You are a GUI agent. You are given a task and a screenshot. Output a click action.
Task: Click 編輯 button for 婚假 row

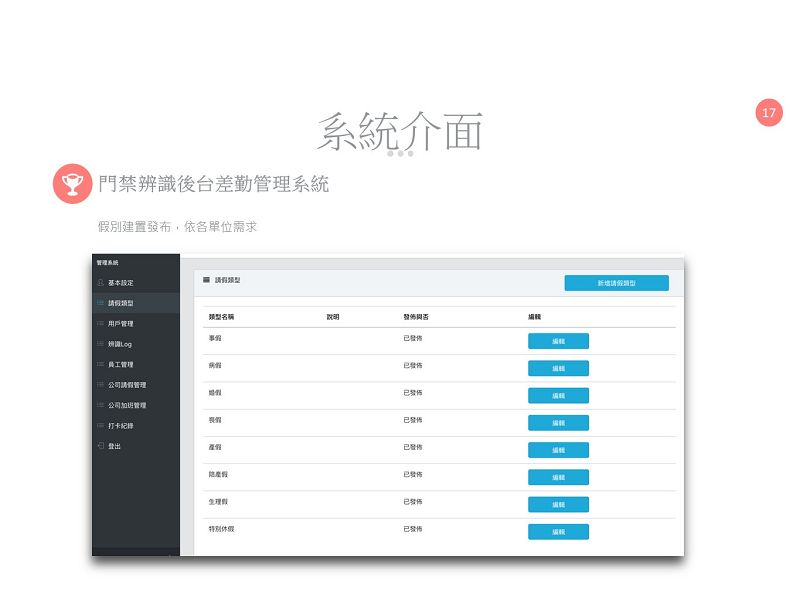point(558,395)
